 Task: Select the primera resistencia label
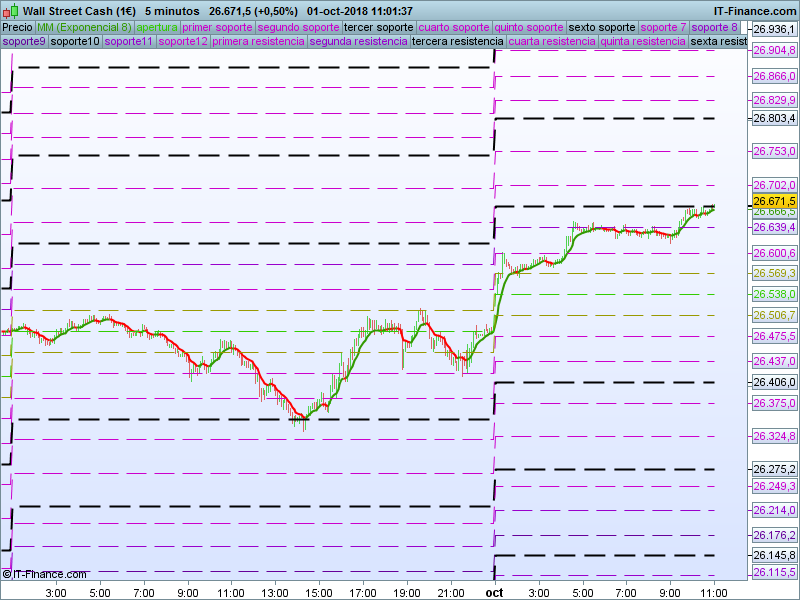(258, 42)
